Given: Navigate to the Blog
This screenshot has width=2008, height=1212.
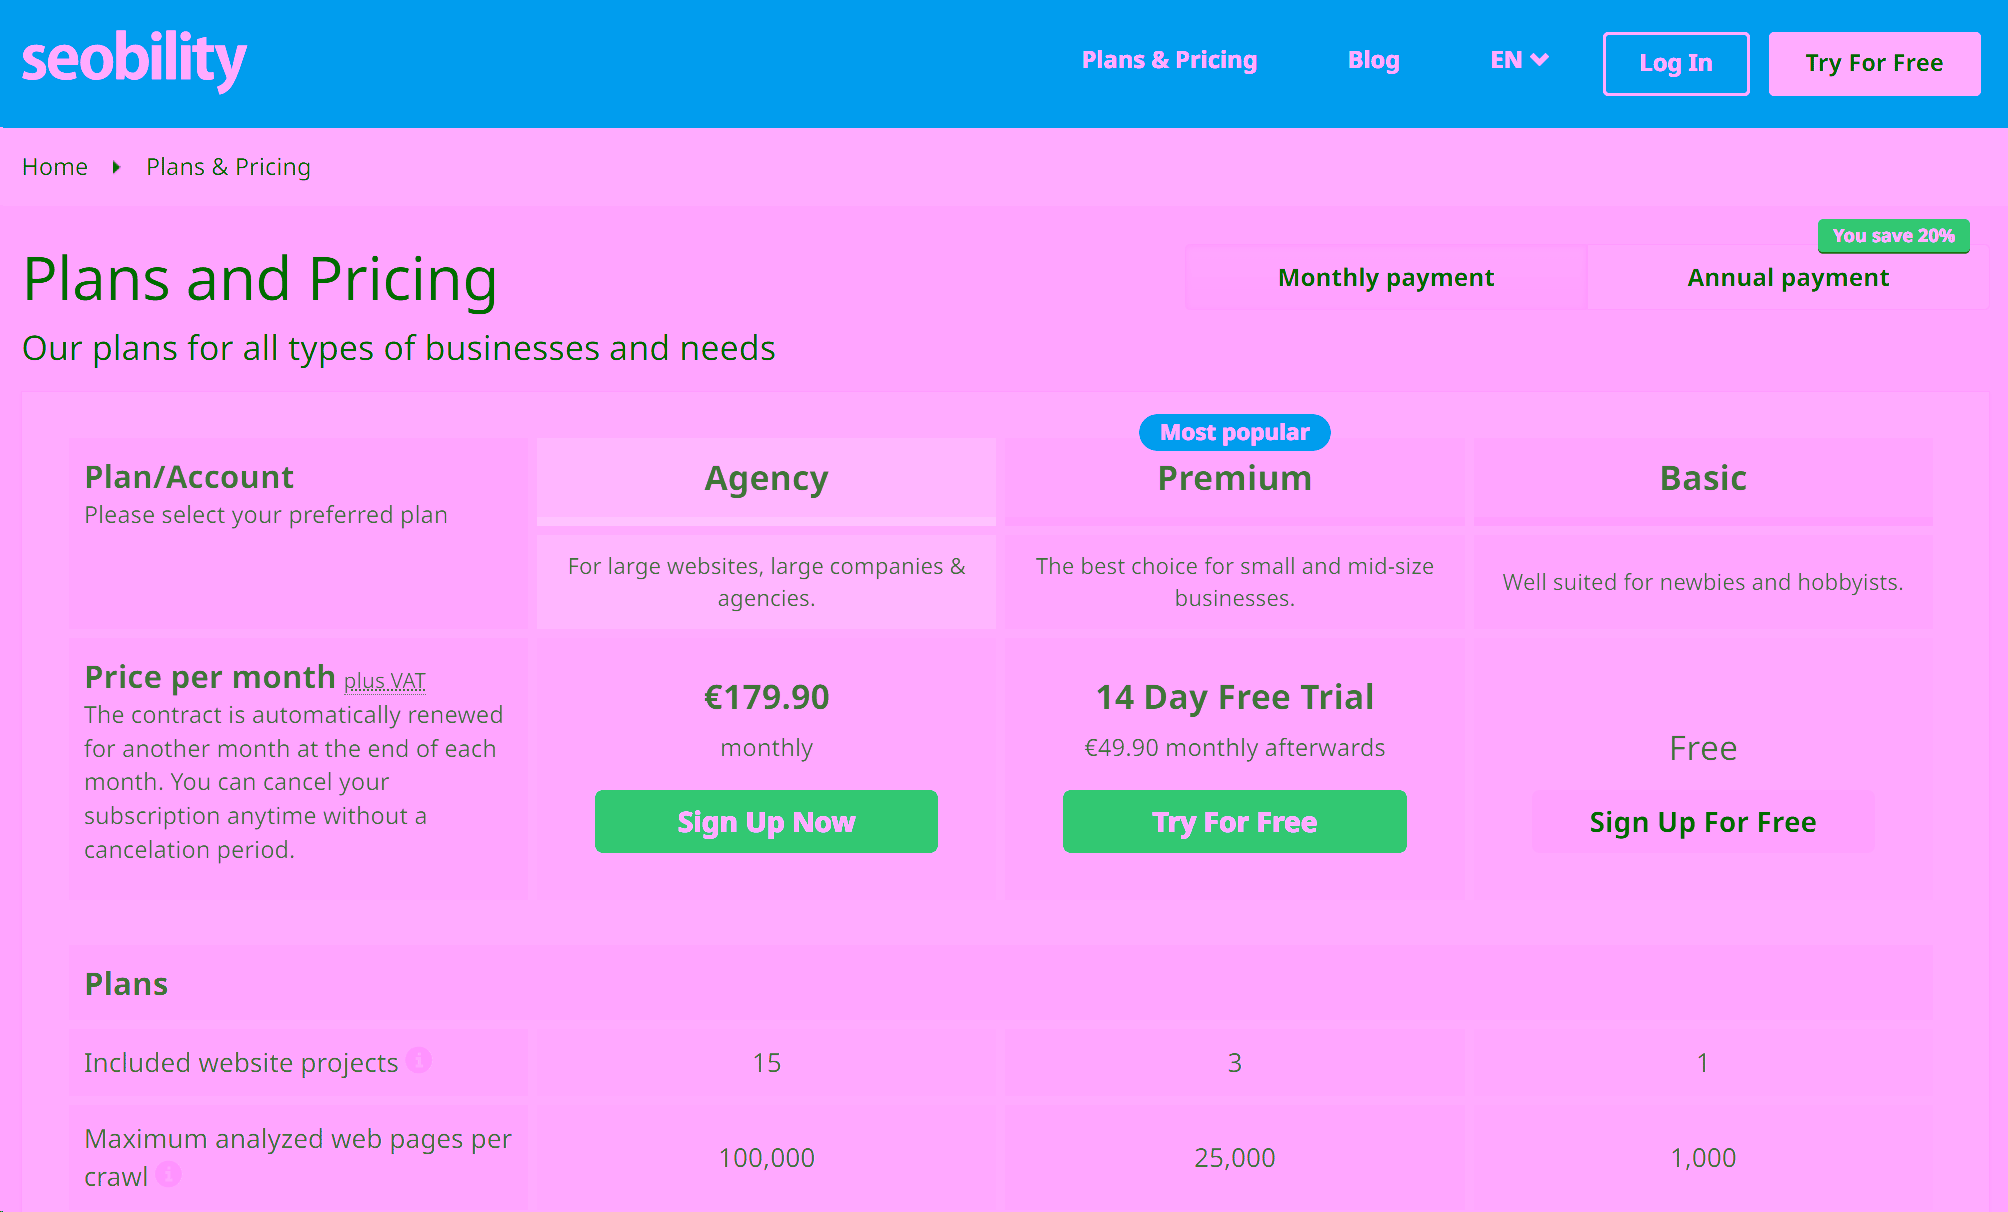Looking at the screenshot, I should click(1373, 60).
